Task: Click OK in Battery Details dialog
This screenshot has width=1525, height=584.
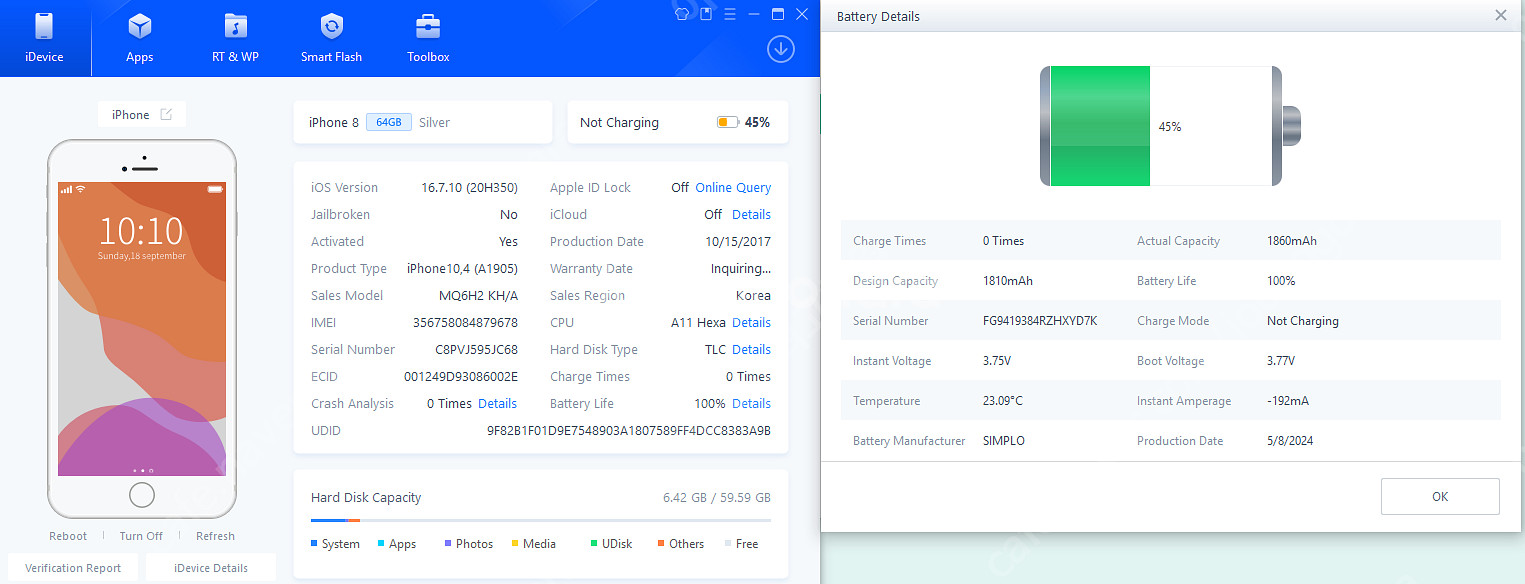Action: click(x=1440, y=496)
